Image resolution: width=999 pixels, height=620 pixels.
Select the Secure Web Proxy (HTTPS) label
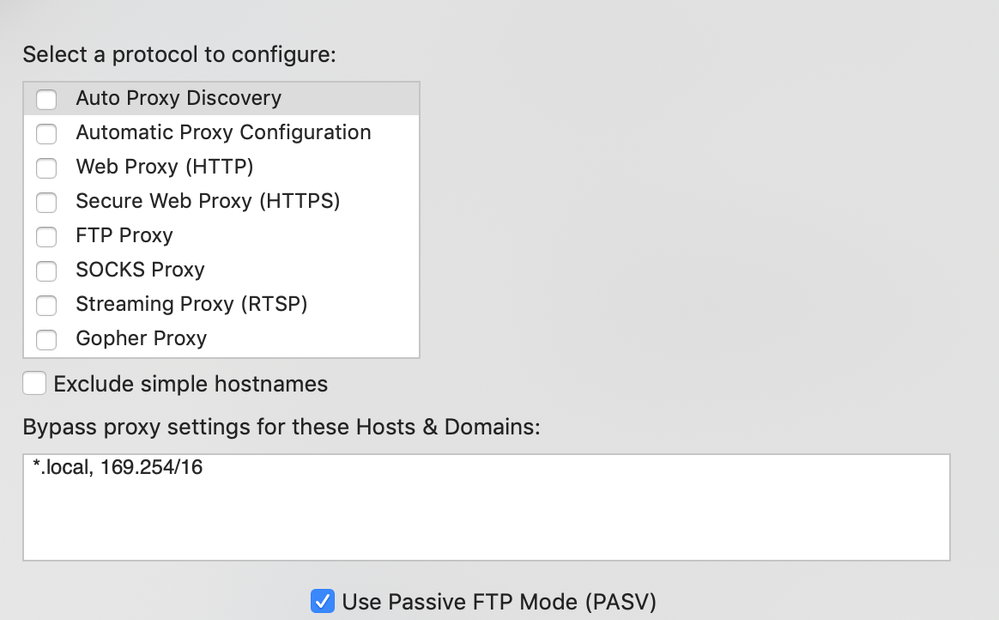coord(208,201)
